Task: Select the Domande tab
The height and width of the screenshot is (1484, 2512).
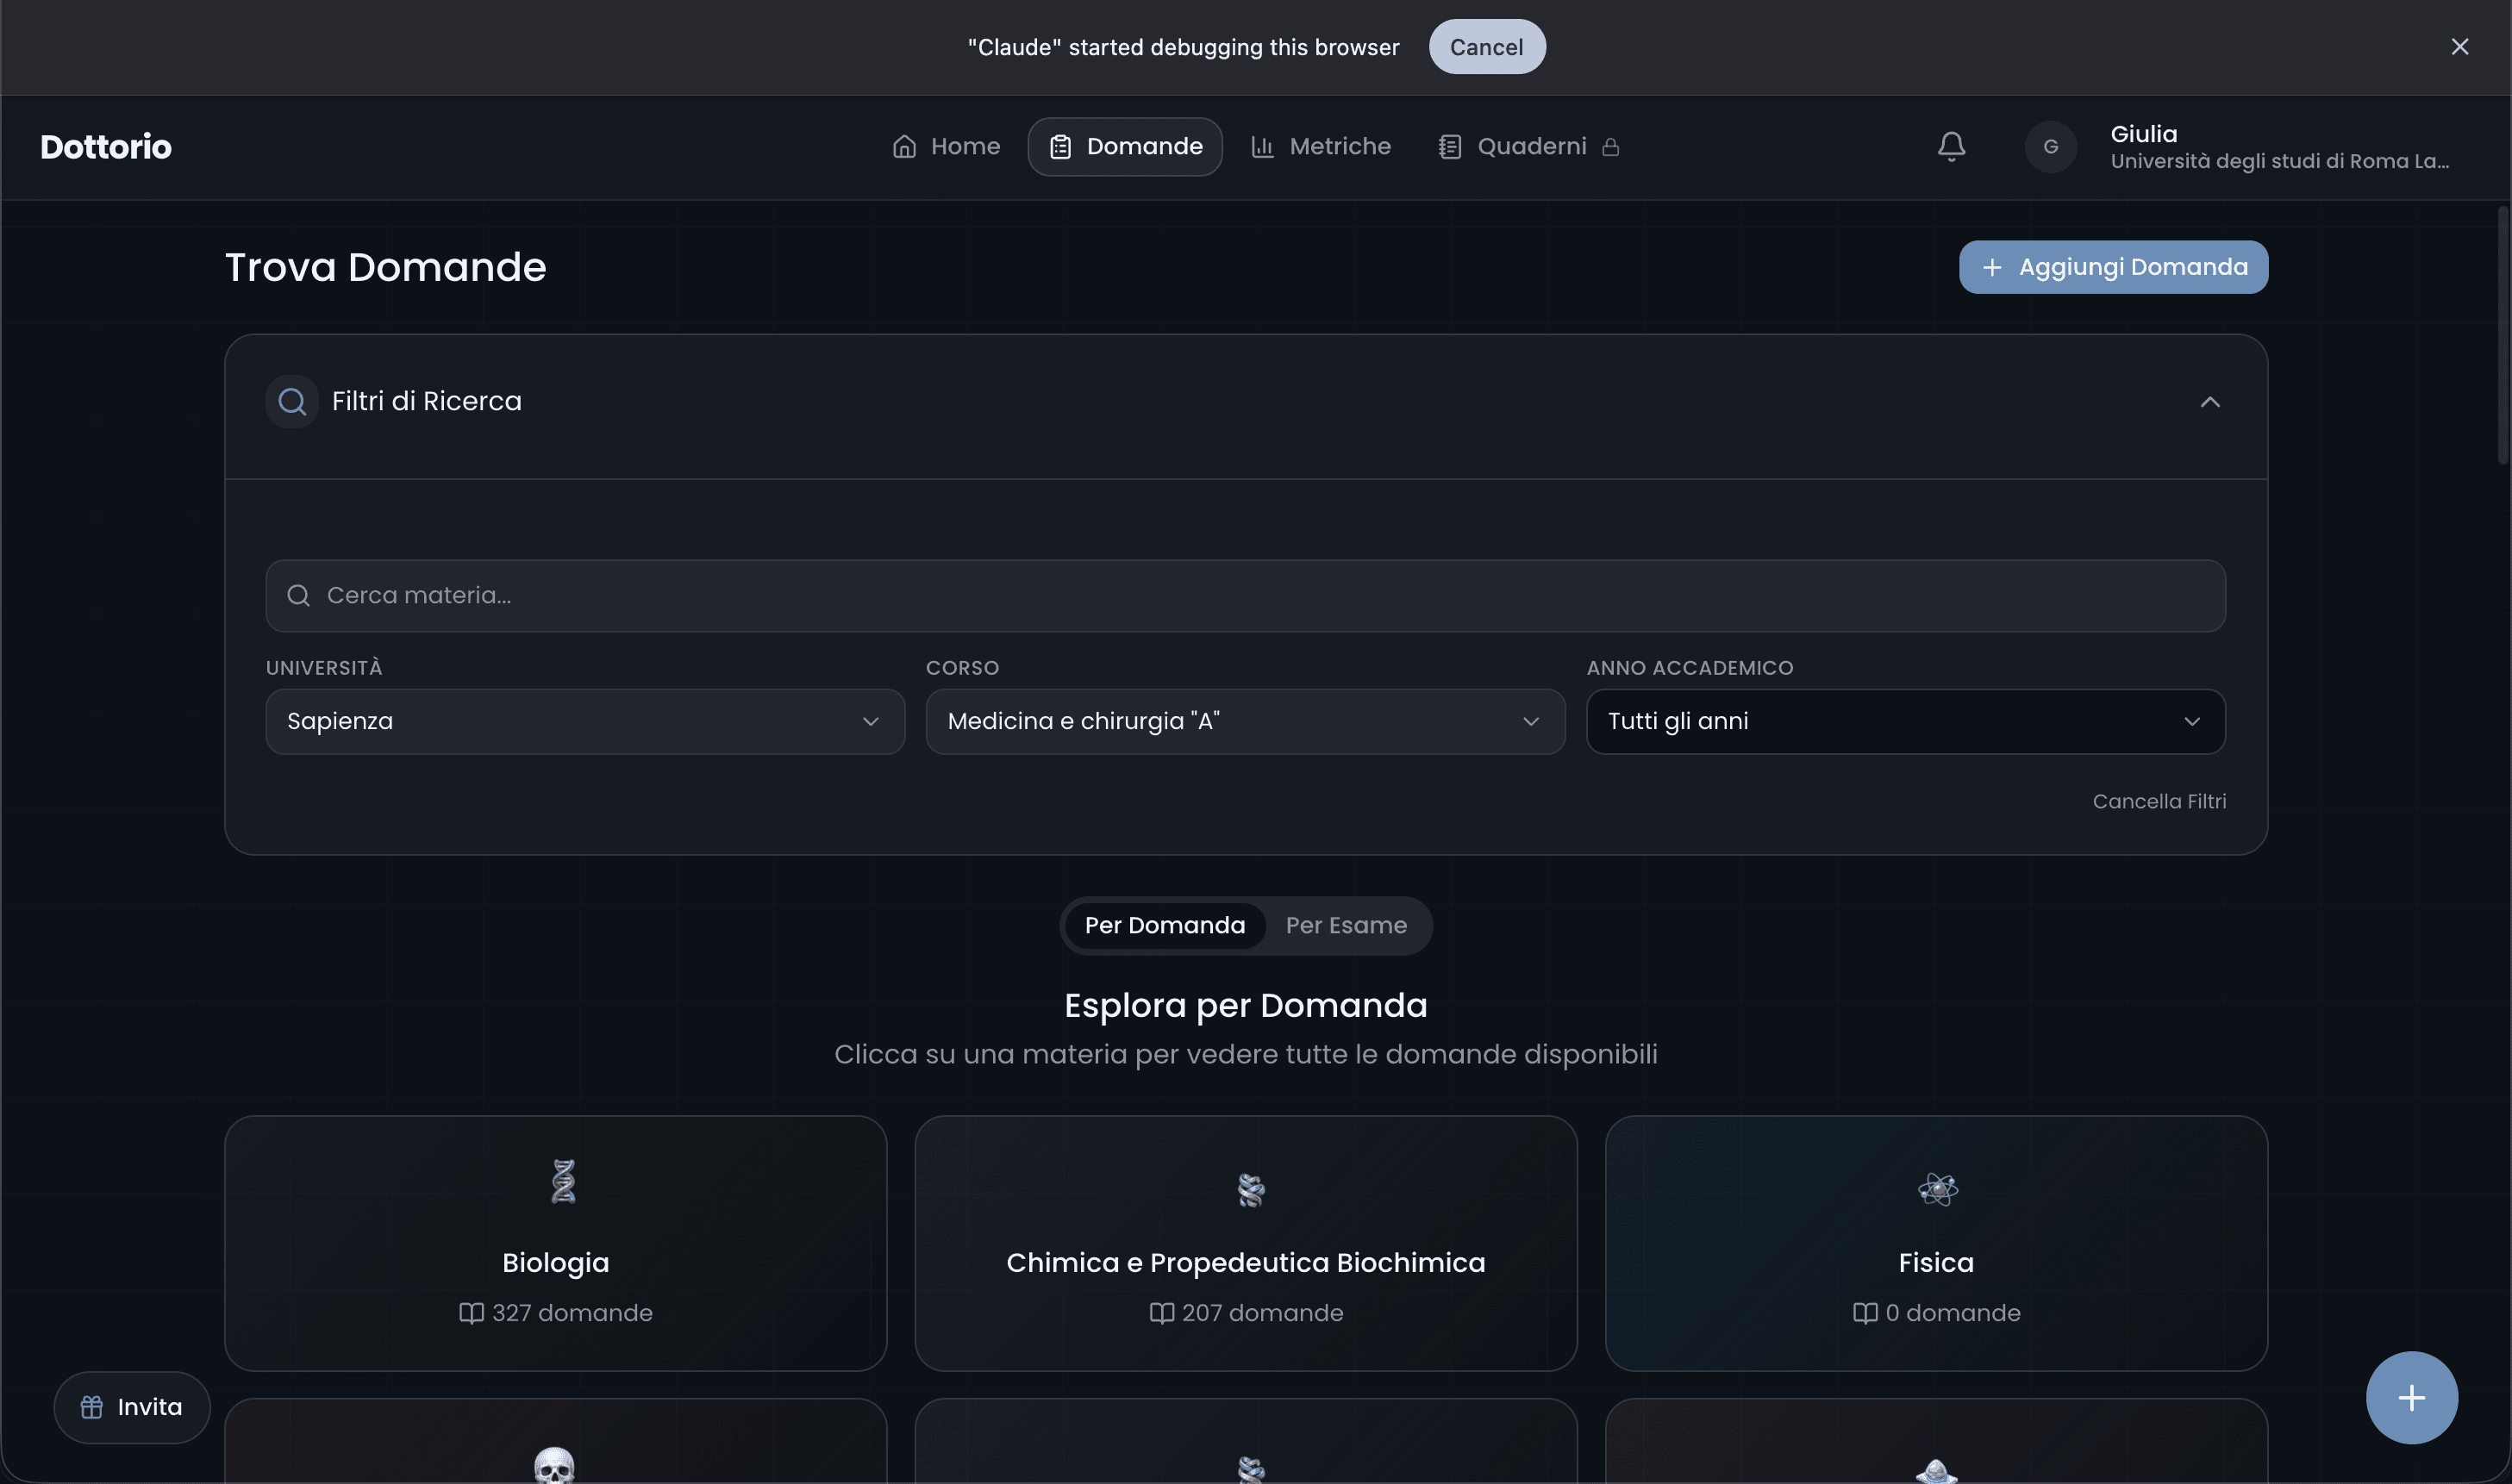Action: click(x=1125, y=147)
